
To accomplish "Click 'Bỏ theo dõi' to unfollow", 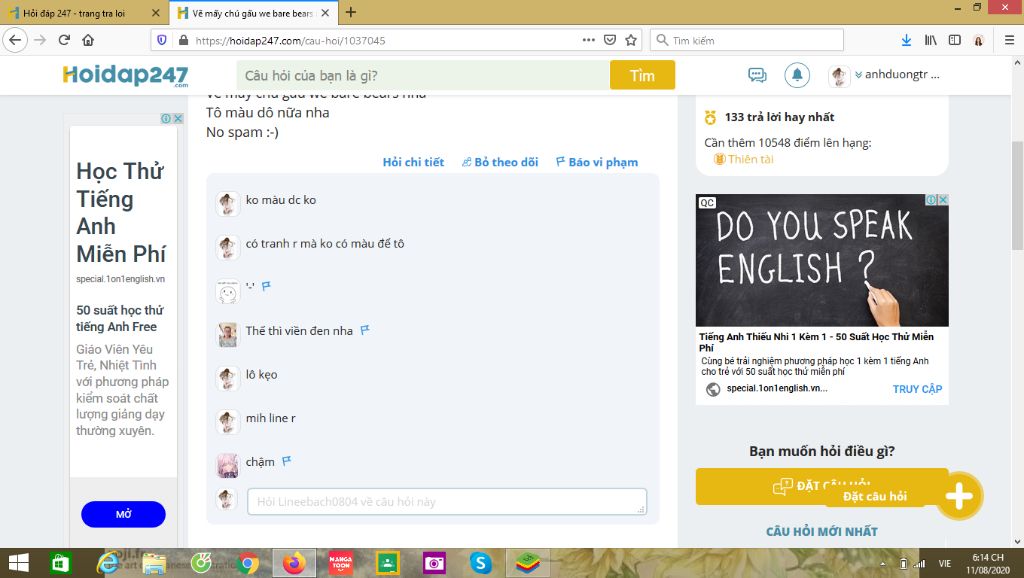I will [x=500, y=162].
